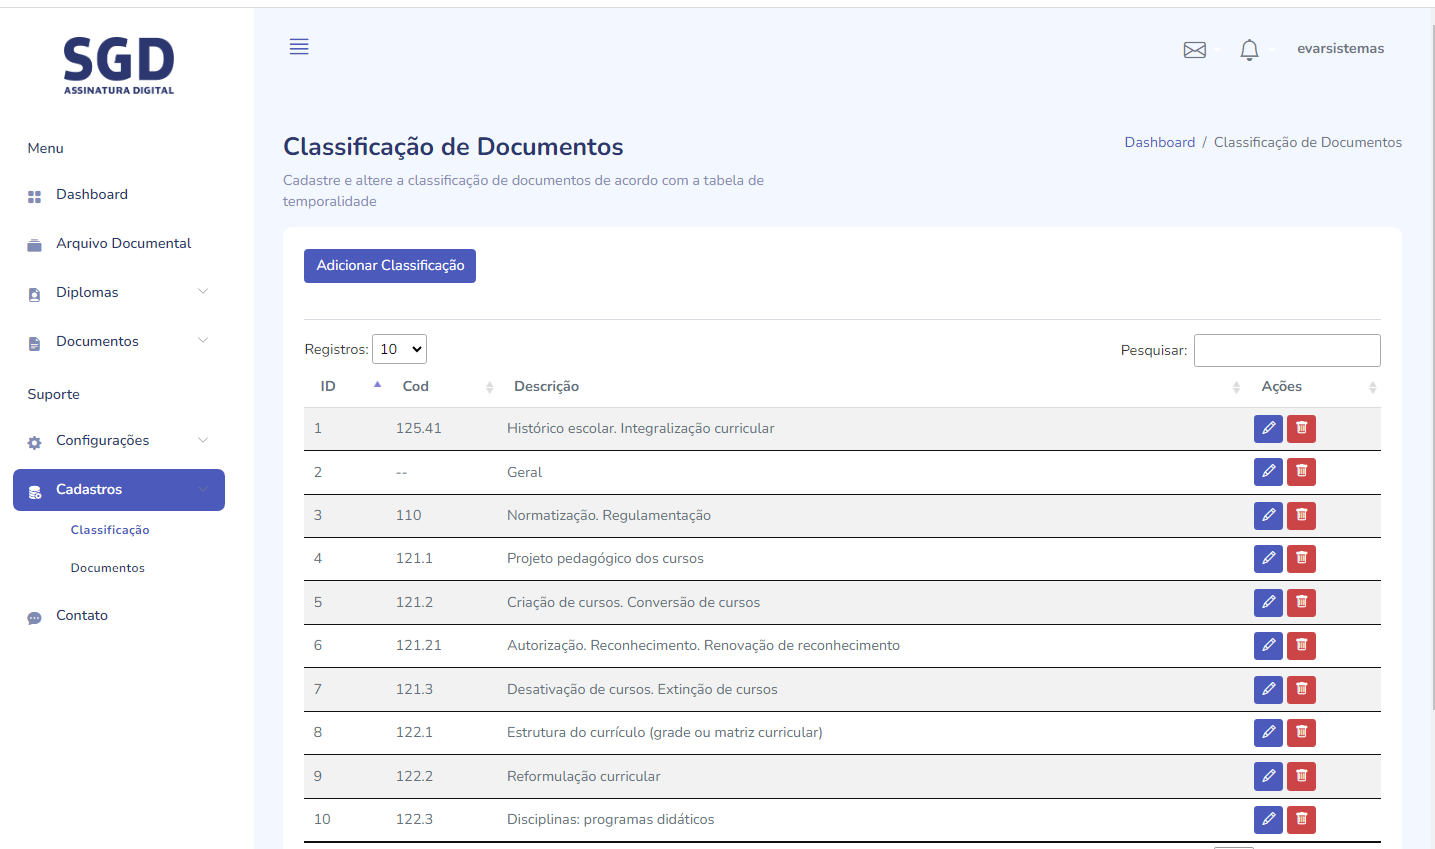The height and width of the screenshot is (849, 1435).
Task: Open the notifications bell icon
Action: point(1249,50)
